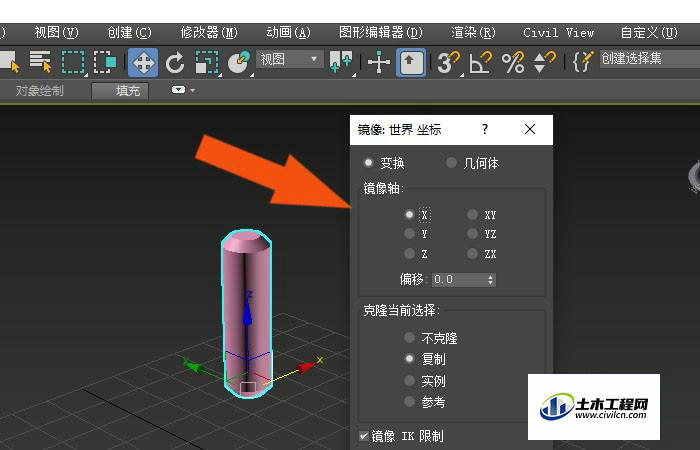Toggle 镜像 IK 限制 checkbox

[364, 436]
